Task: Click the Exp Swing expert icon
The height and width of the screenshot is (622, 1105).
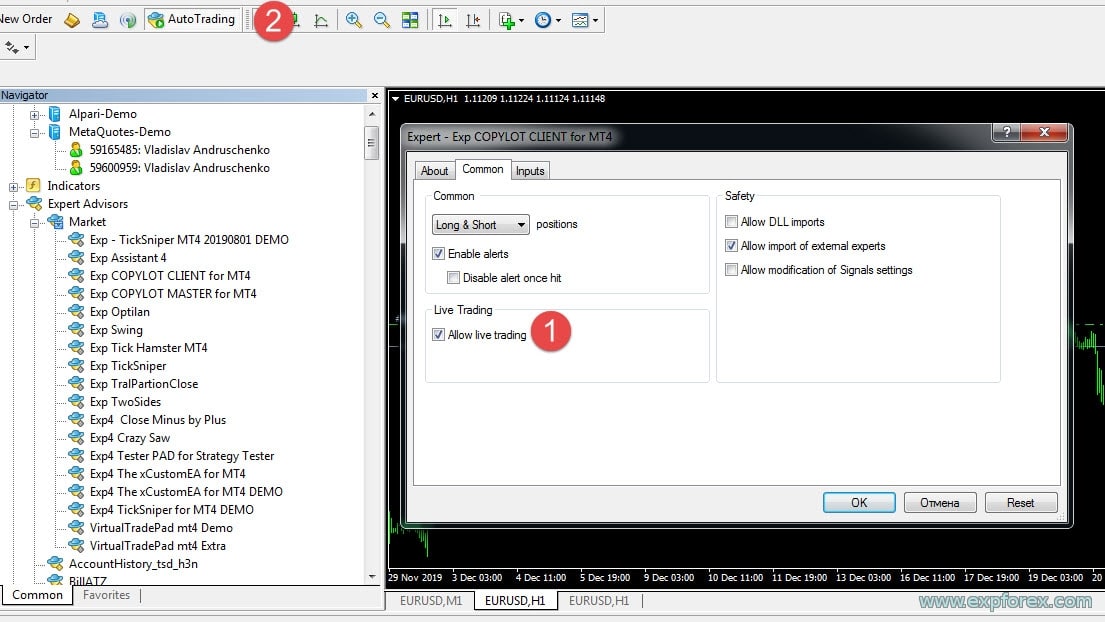Action: coord(76,330)
